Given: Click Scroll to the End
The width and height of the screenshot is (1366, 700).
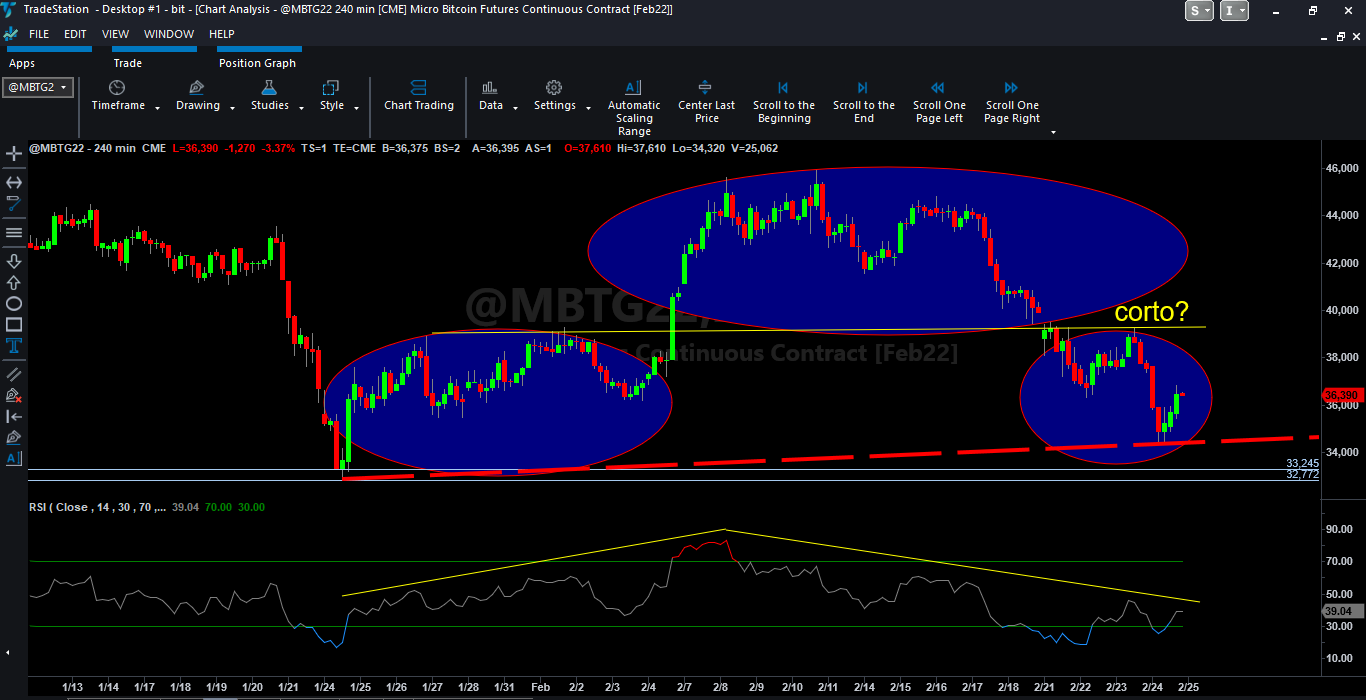Looking at the screenshot, I should point(864,102).
